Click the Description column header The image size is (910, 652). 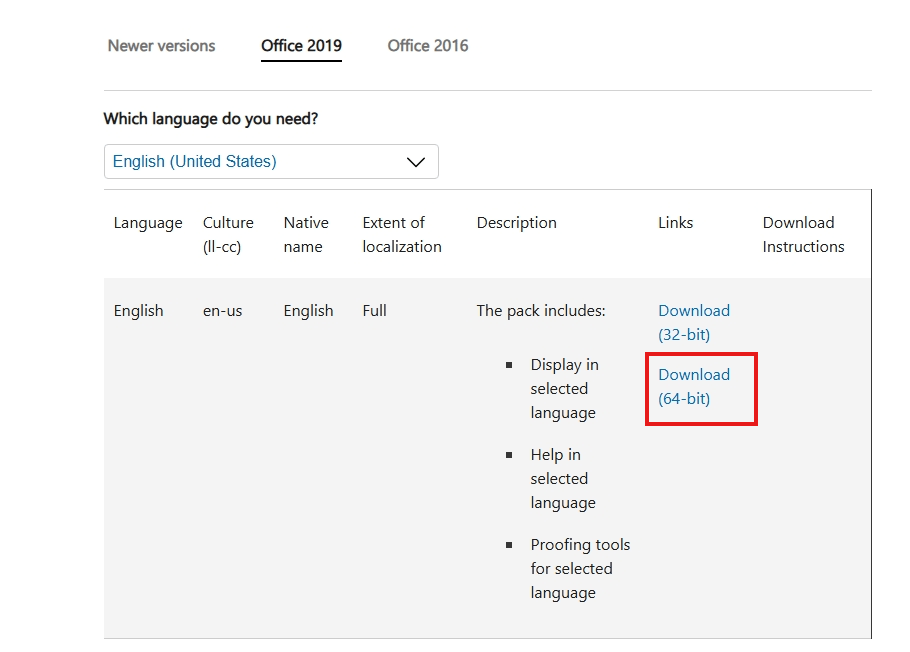(517, 223)
